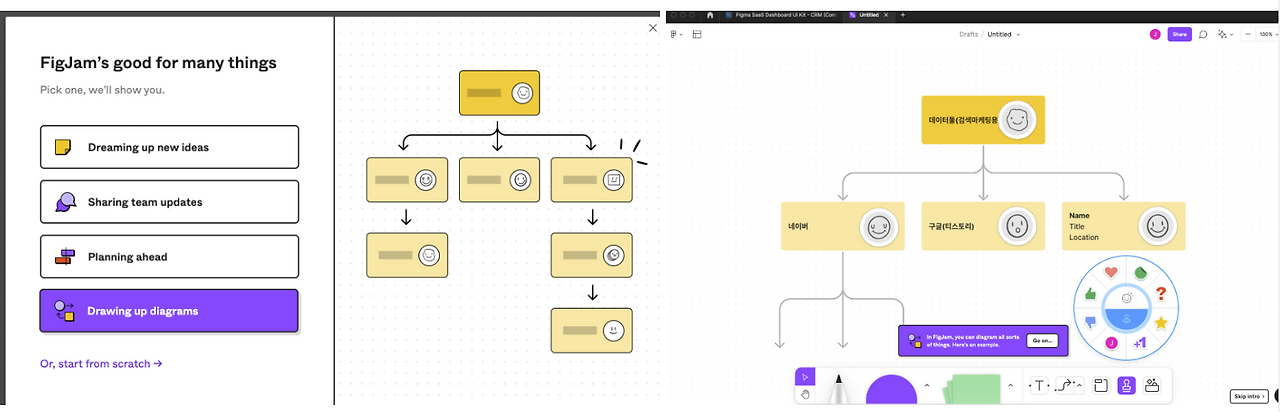The image size is (1280, 412).
Task: Switch to emote mode in the wheel center
Action: coord(1126,298)
